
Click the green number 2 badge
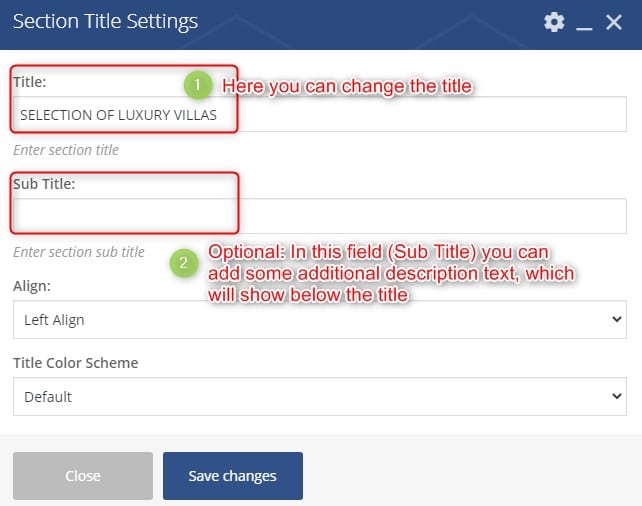pos(182,264)
